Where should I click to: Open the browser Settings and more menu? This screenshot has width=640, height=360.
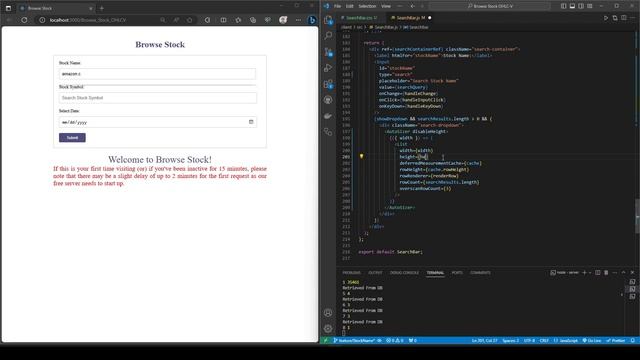click(x=298, y=20)
